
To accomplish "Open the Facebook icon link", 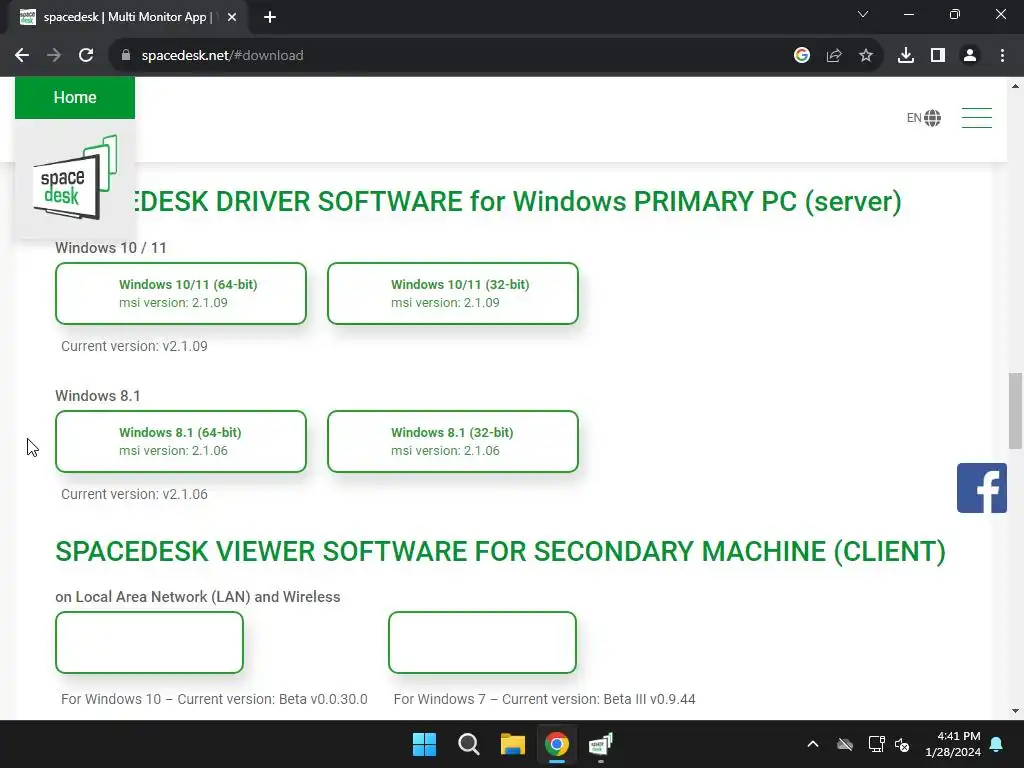I will [982, 488].
